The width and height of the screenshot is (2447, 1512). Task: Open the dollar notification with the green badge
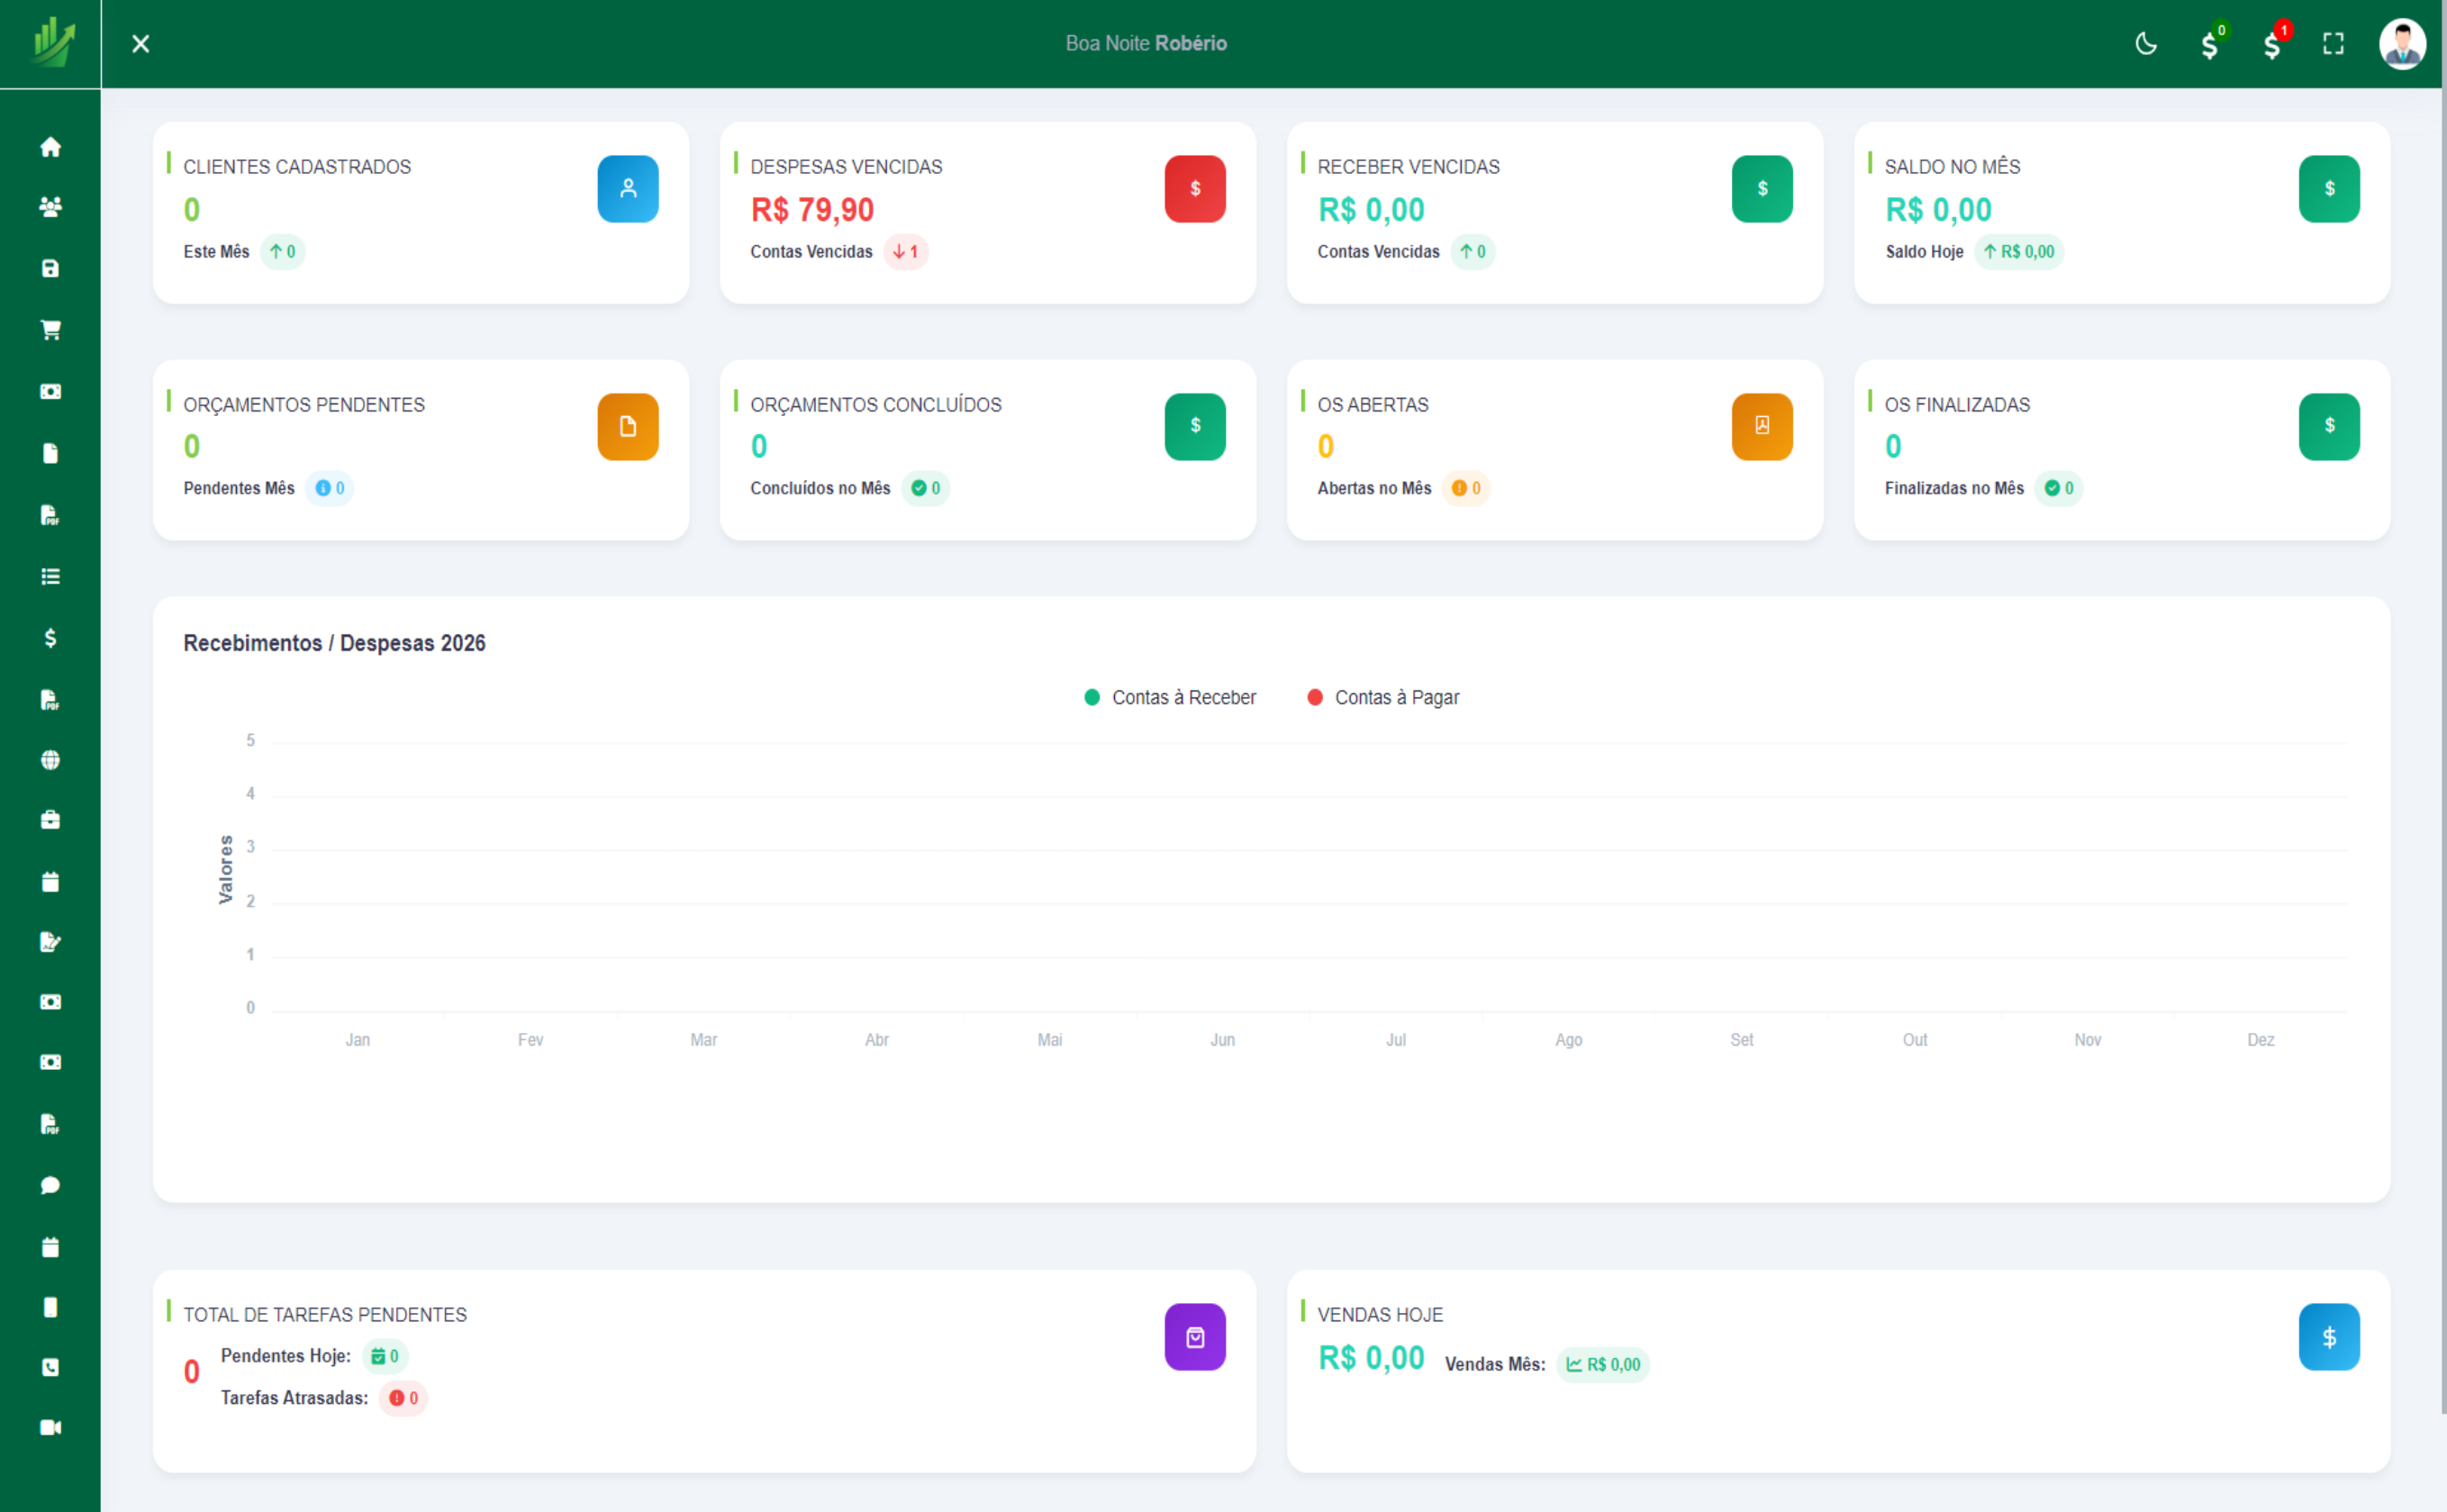coord(2211,44)
